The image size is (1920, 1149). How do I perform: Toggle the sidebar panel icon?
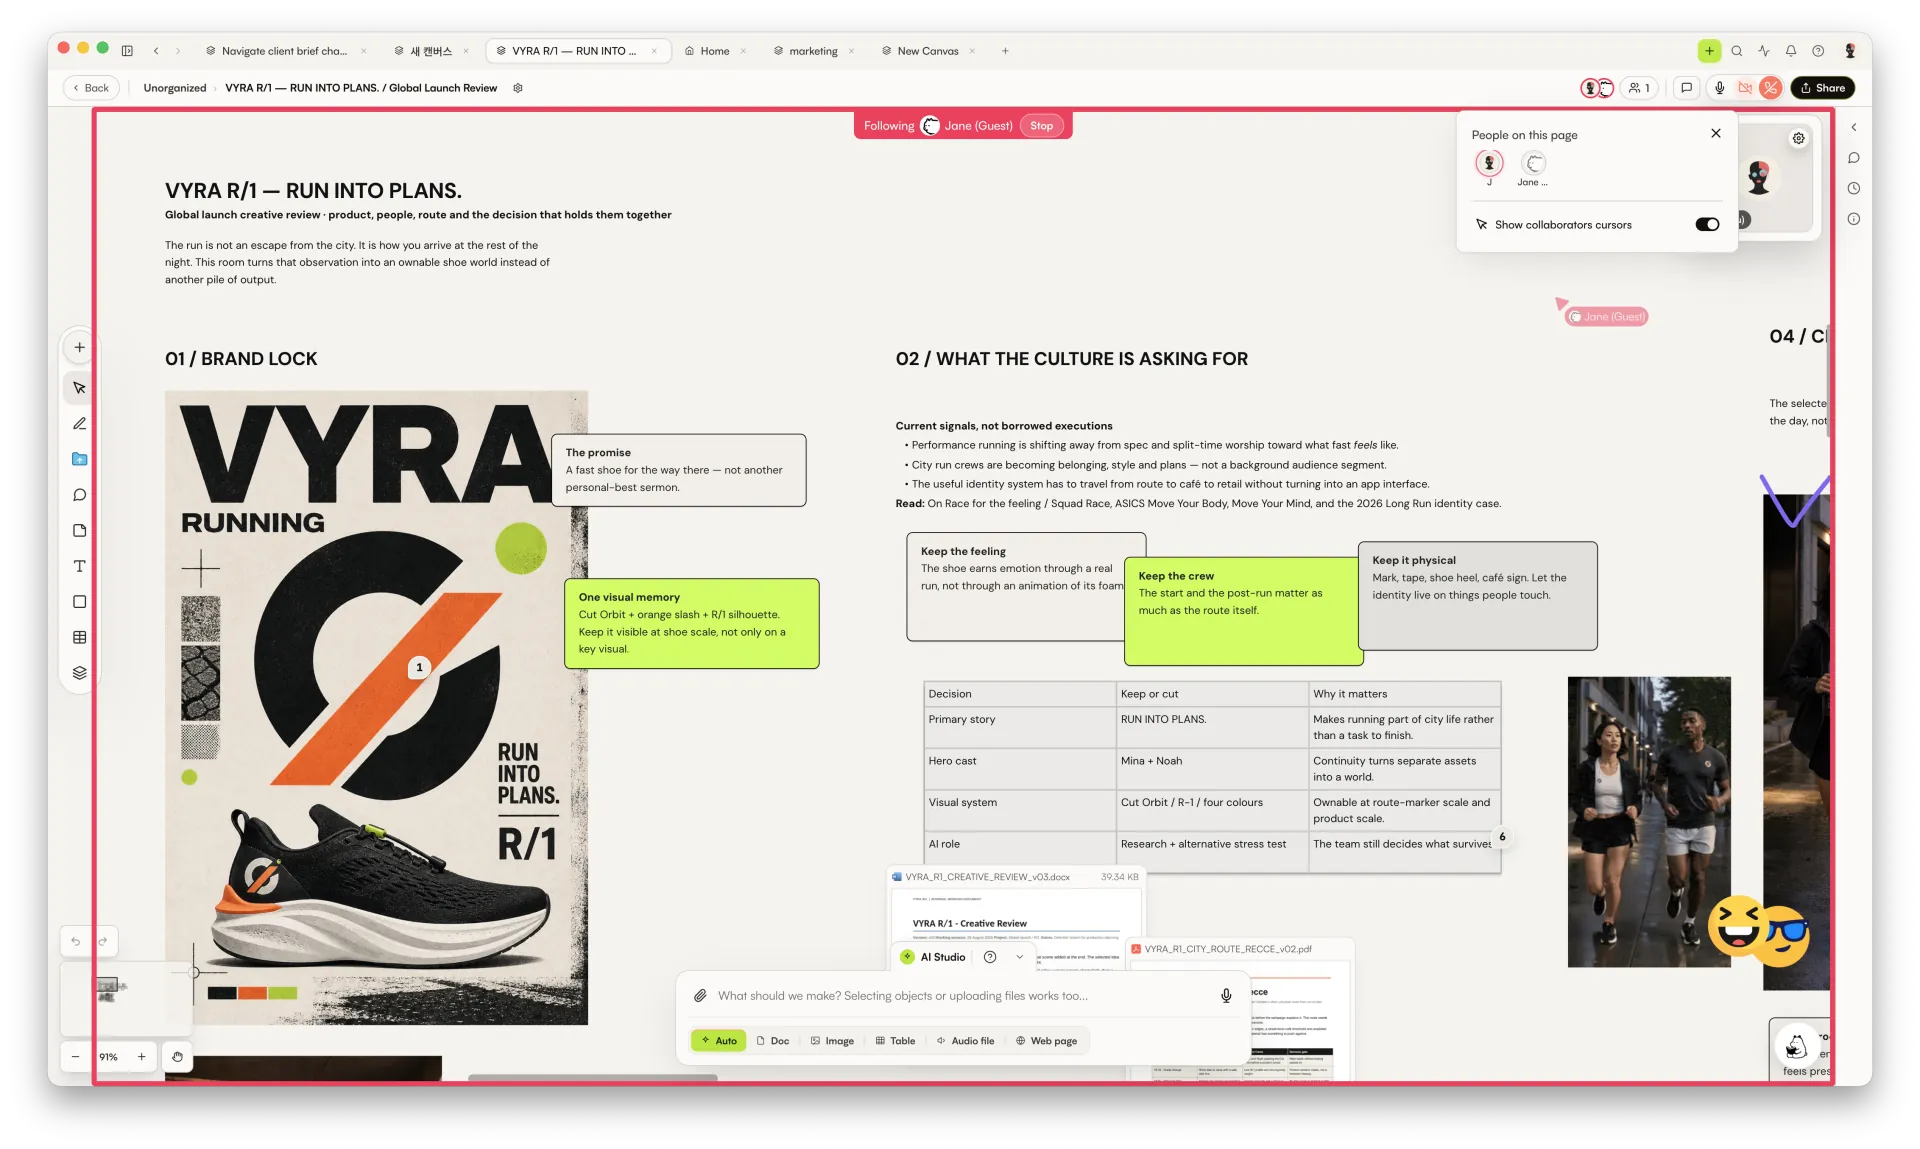click(127, 51)
